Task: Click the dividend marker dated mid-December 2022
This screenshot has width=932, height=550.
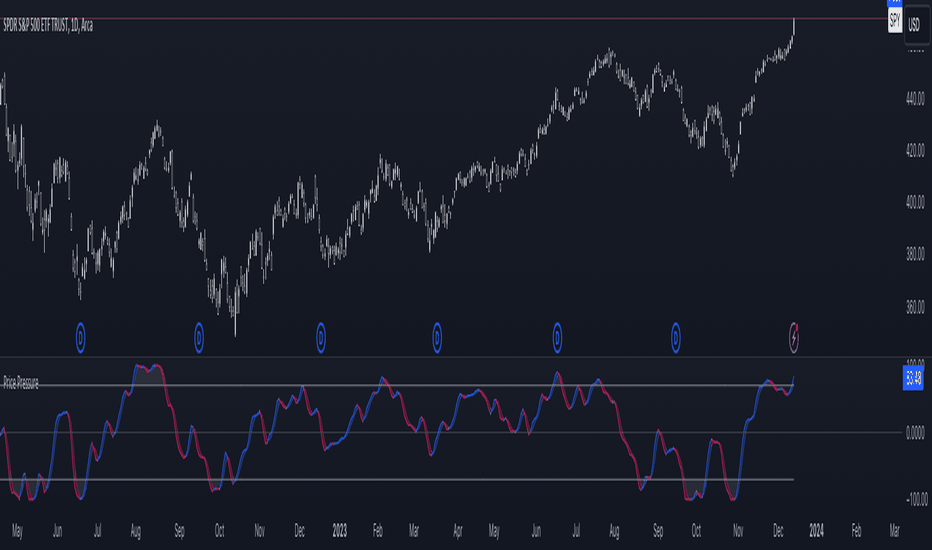Action: point(320,338)
